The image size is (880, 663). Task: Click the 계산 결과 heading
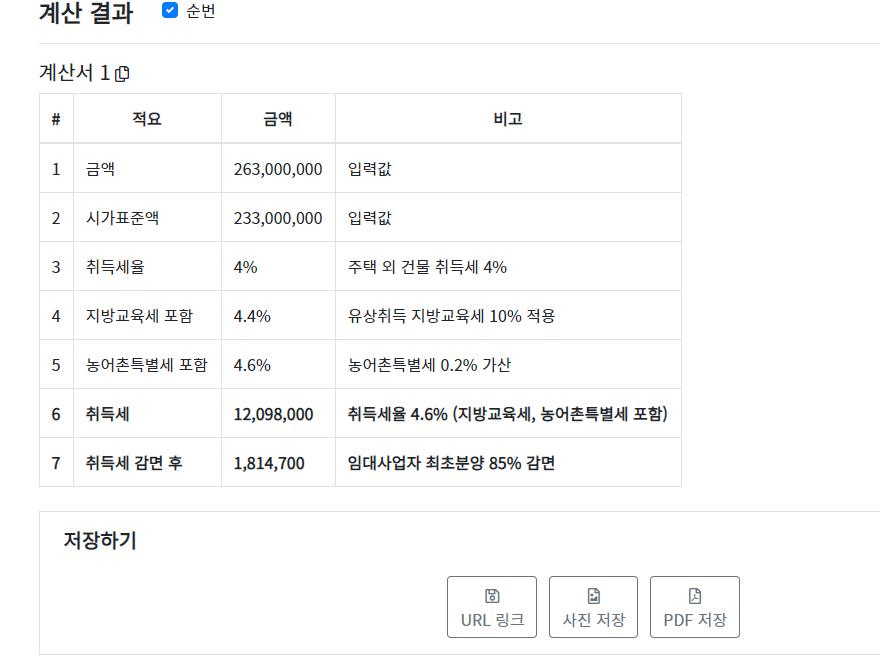(x=86, y=12)
